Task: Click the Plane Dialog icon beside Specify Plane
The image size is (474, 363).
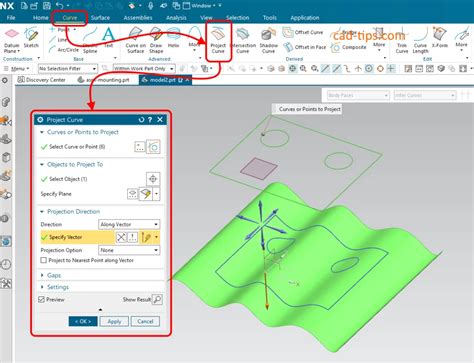Action: 133,194
